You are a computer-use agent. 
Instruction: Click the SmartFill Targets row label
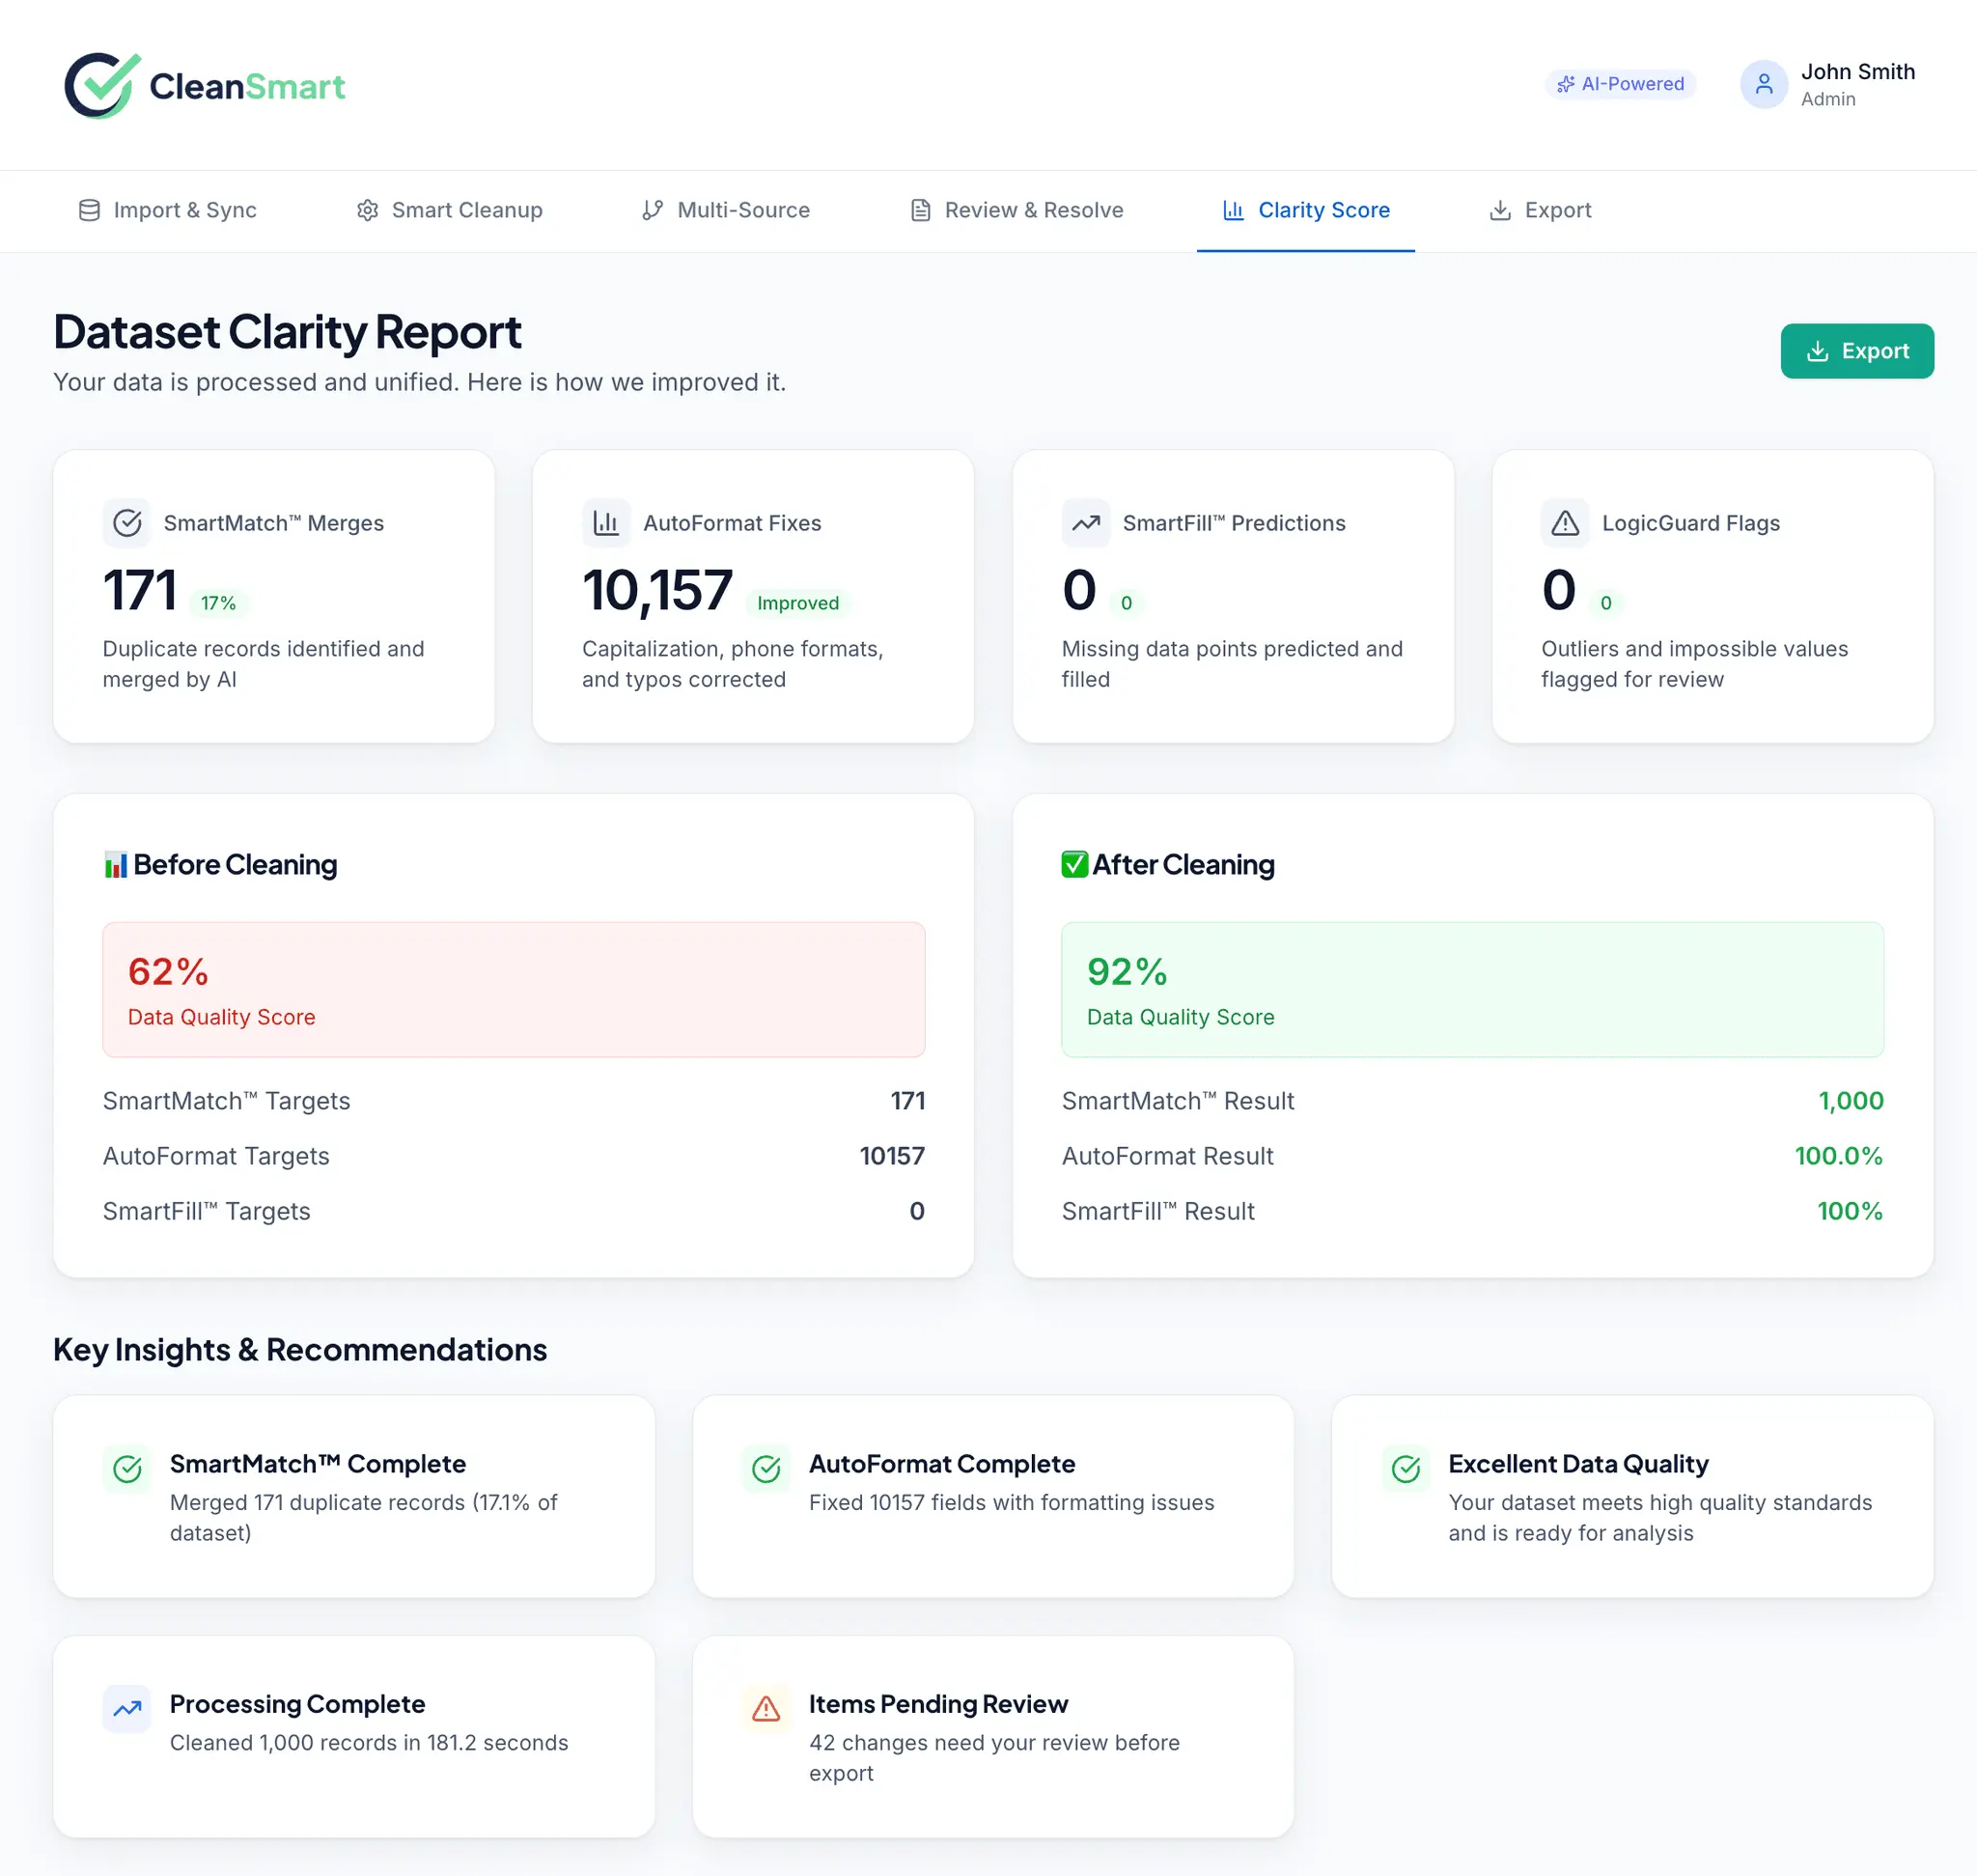coord(206,1211)
